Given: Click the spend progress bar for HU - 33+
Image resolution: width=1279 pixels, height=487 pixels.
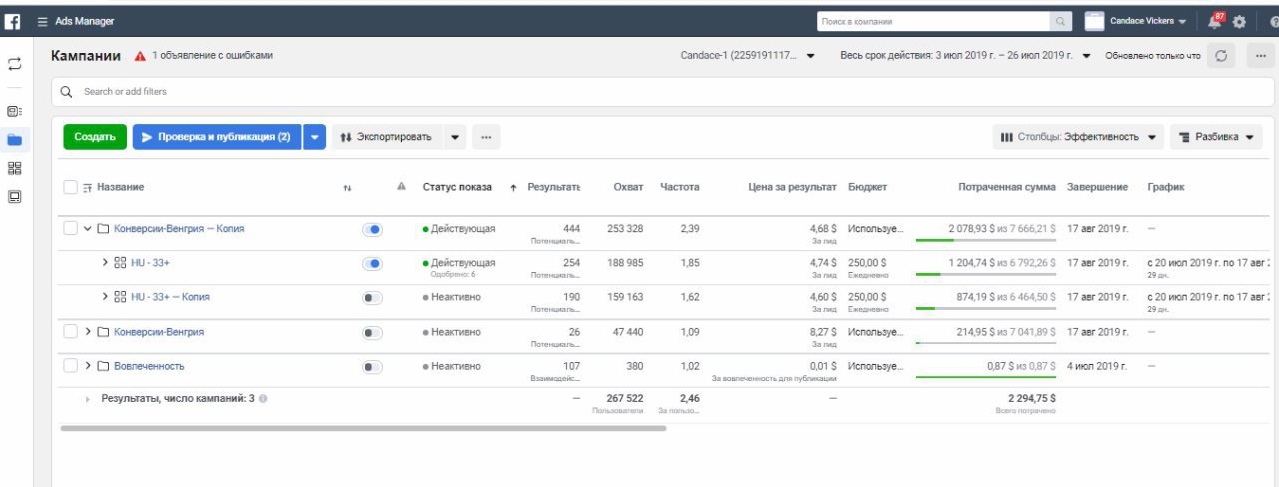Looking at the screenshot, I should pyautogui.click(x=986, y=274).
